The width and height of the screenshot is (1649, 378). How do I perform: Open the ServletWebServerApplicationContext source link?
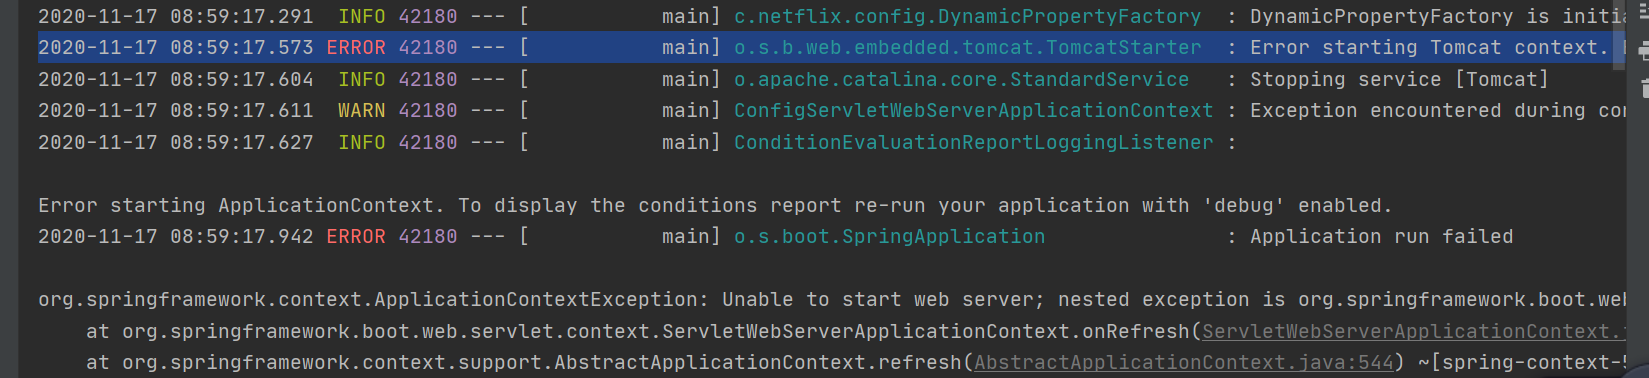click(1413, 331)
